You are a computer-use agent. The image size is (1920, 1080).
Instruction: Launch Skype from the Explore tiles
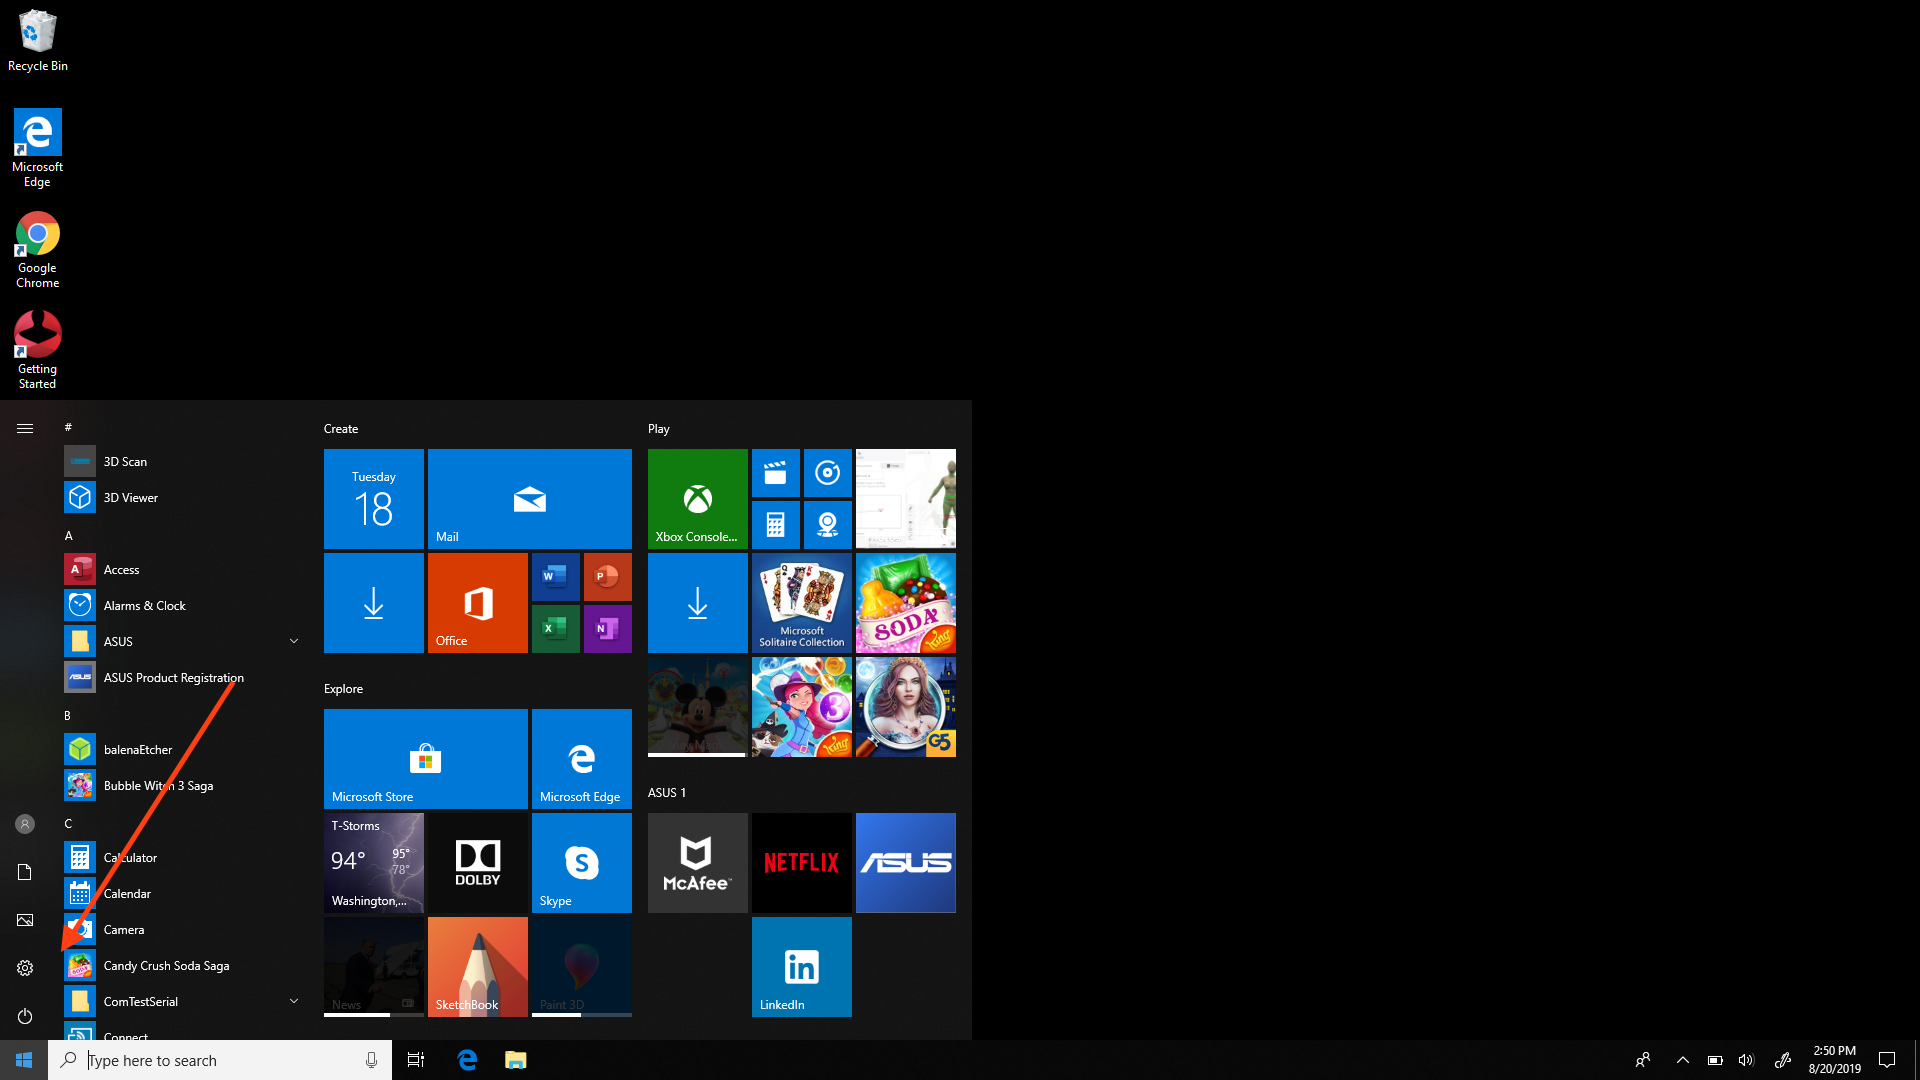click(581, 862)
